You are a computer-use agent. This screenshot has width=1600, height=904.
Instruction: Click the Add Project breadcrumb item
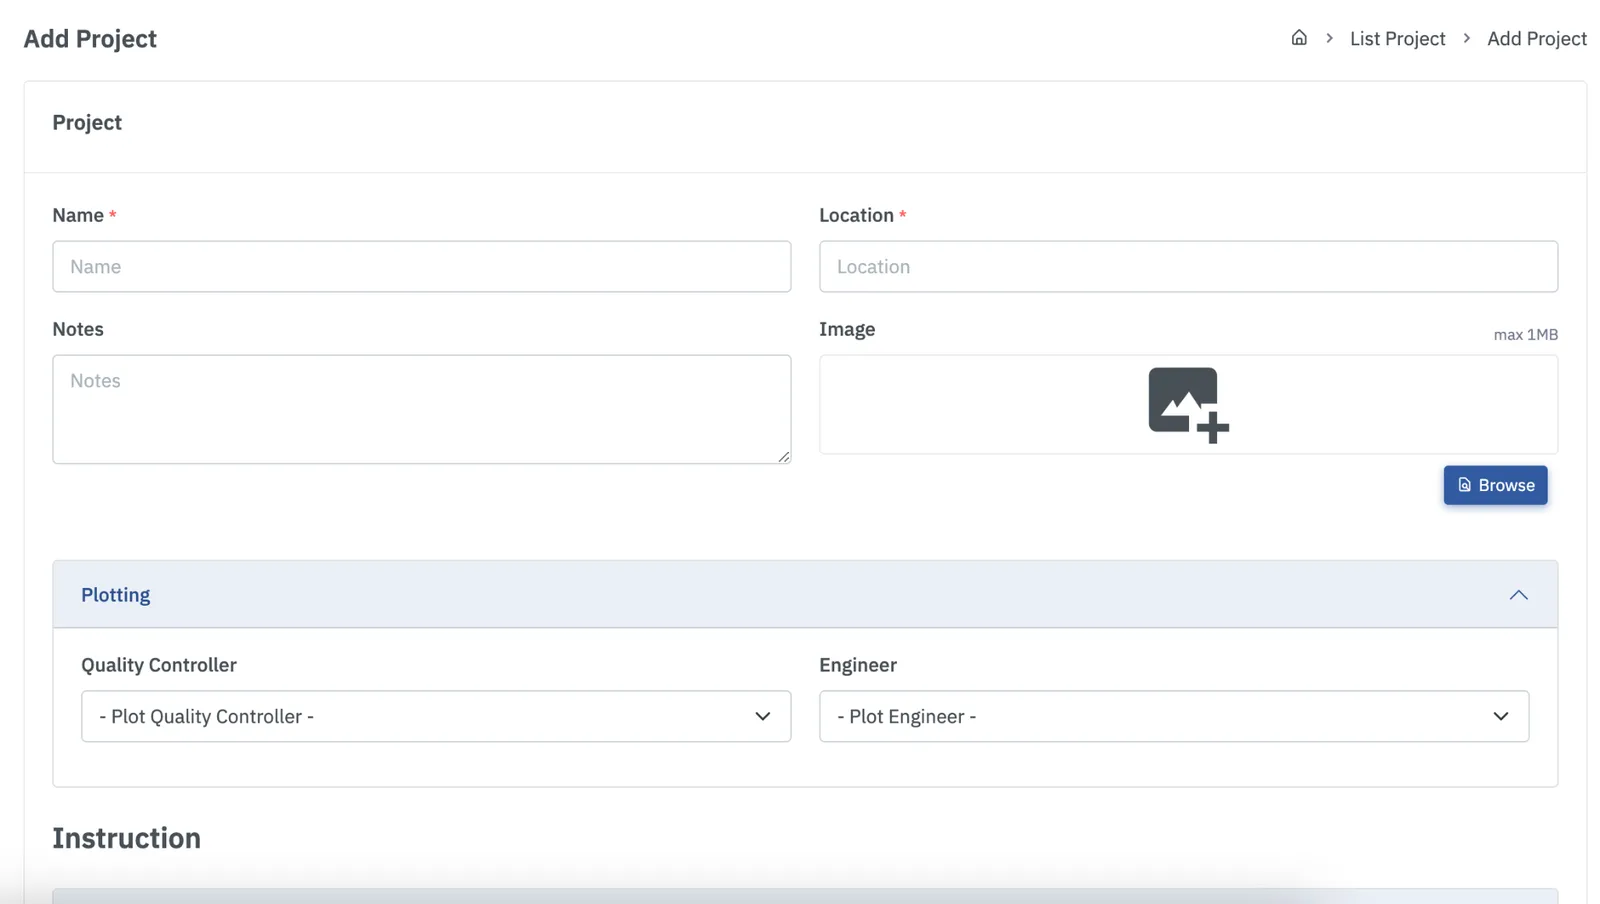coord(1536,39)
